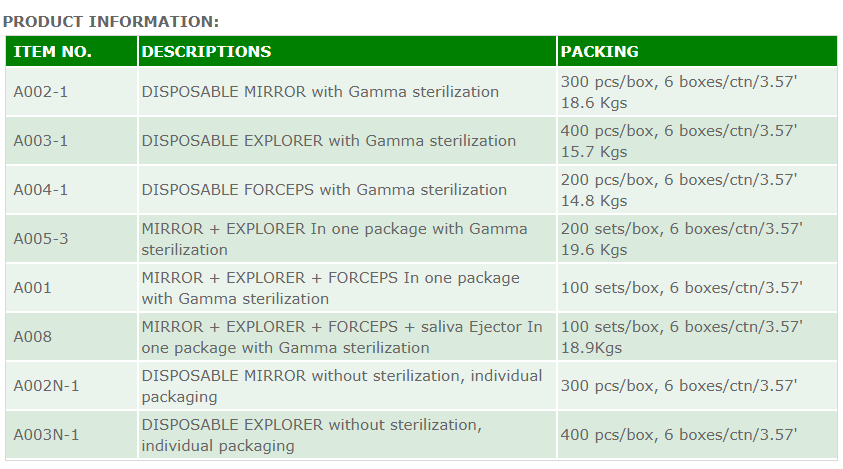Click the PRODUCT INFORMATION heading

pos(111,21)
